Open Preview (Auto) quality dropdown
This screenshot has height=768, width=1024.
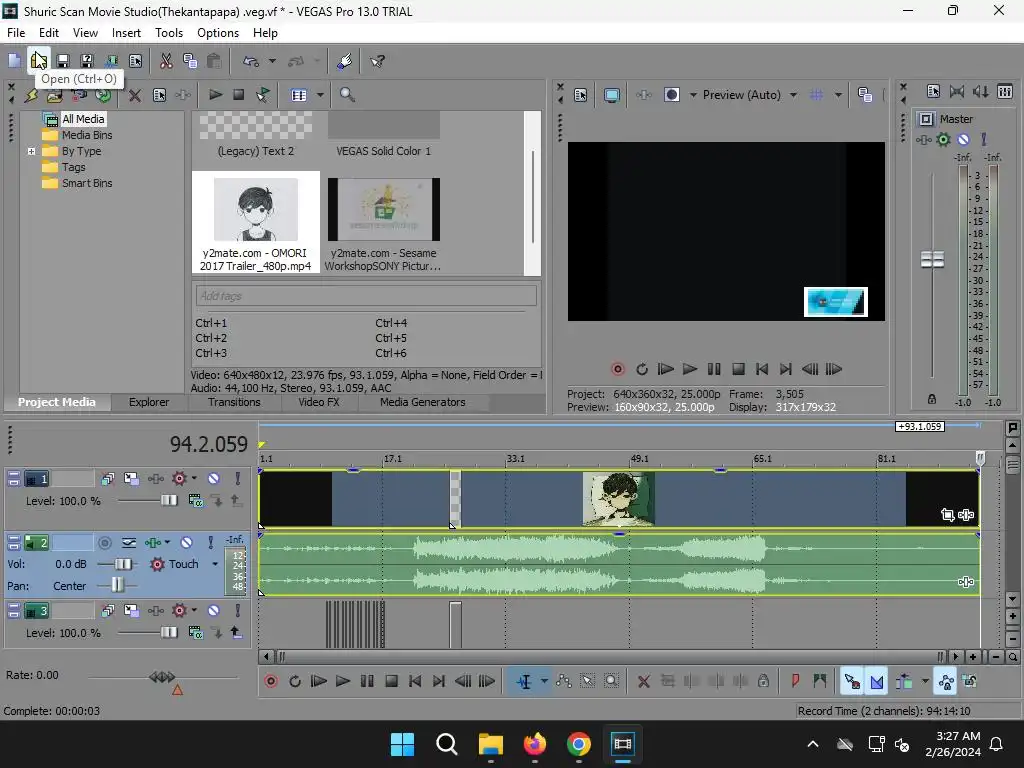(793, 95)
